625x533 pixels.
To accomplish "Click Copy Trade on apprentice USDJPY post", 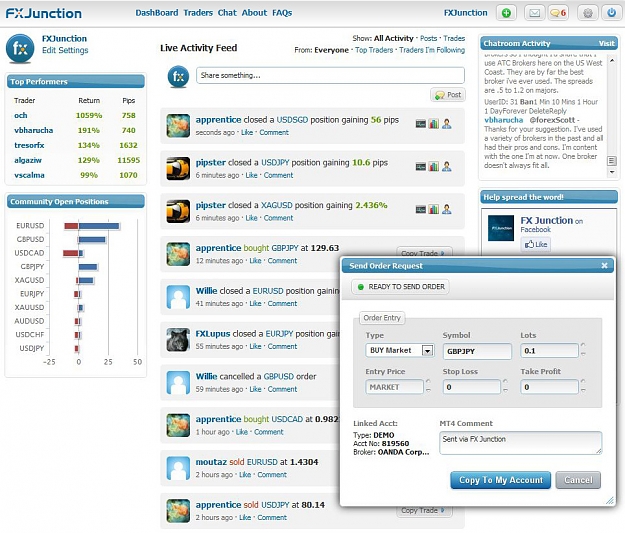I will 424,511.
